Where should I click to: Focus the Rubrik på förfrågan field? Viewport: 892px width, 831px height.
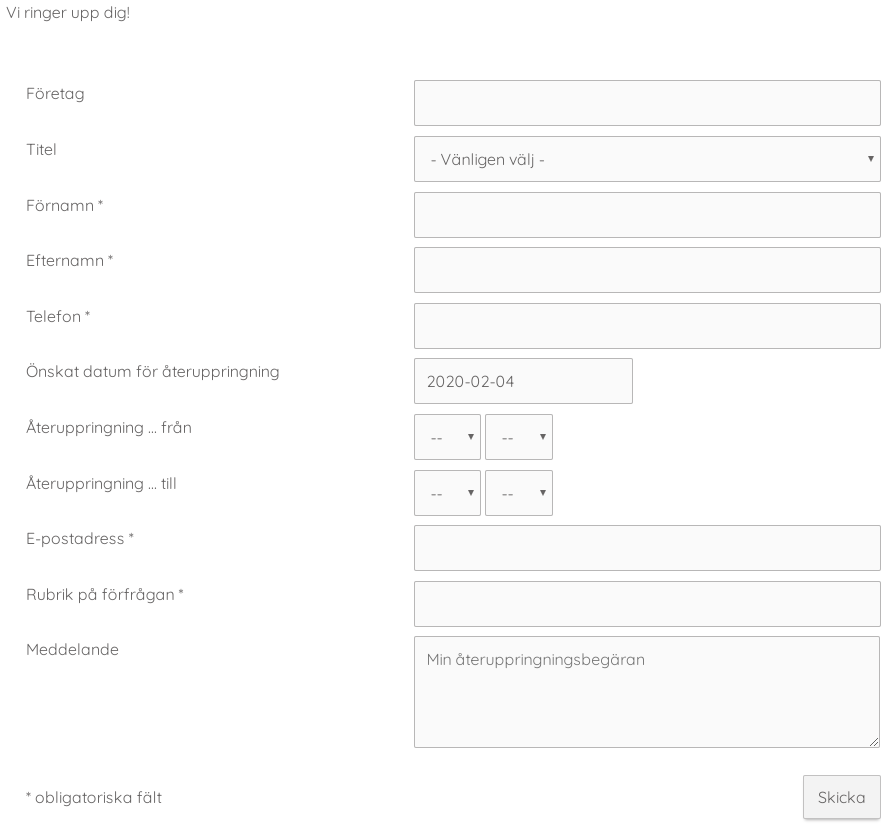(647, 604)
